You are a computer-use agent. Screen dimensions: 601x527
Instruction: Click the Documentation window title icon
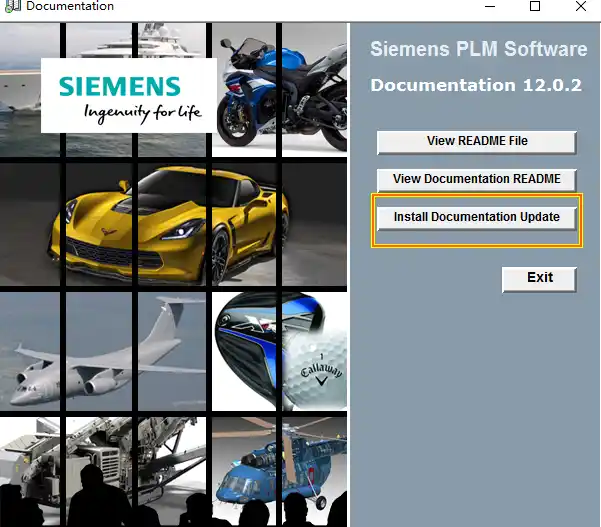pos(12,6)
